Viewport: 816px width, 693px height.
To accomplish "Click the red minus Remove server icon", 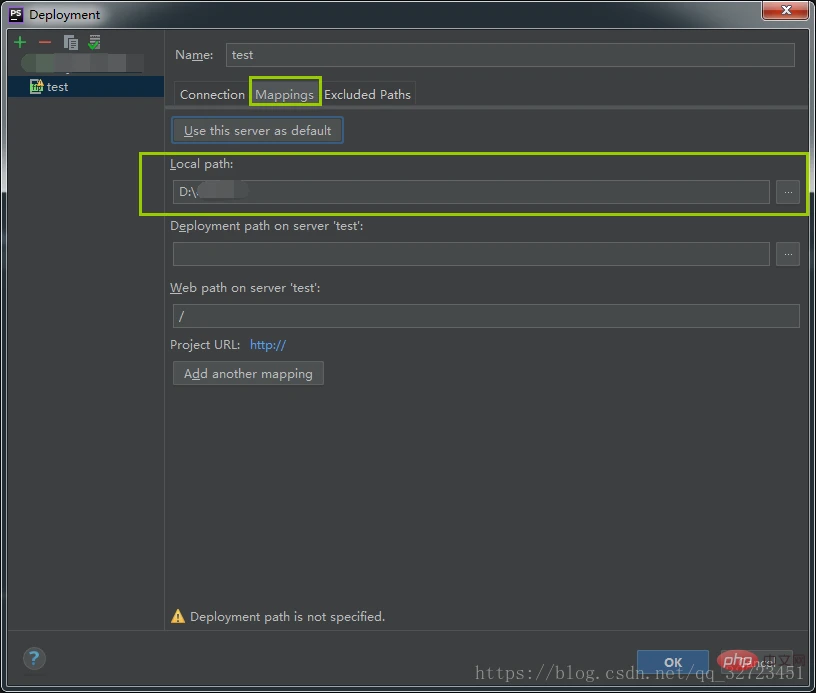I will point(45,42).
